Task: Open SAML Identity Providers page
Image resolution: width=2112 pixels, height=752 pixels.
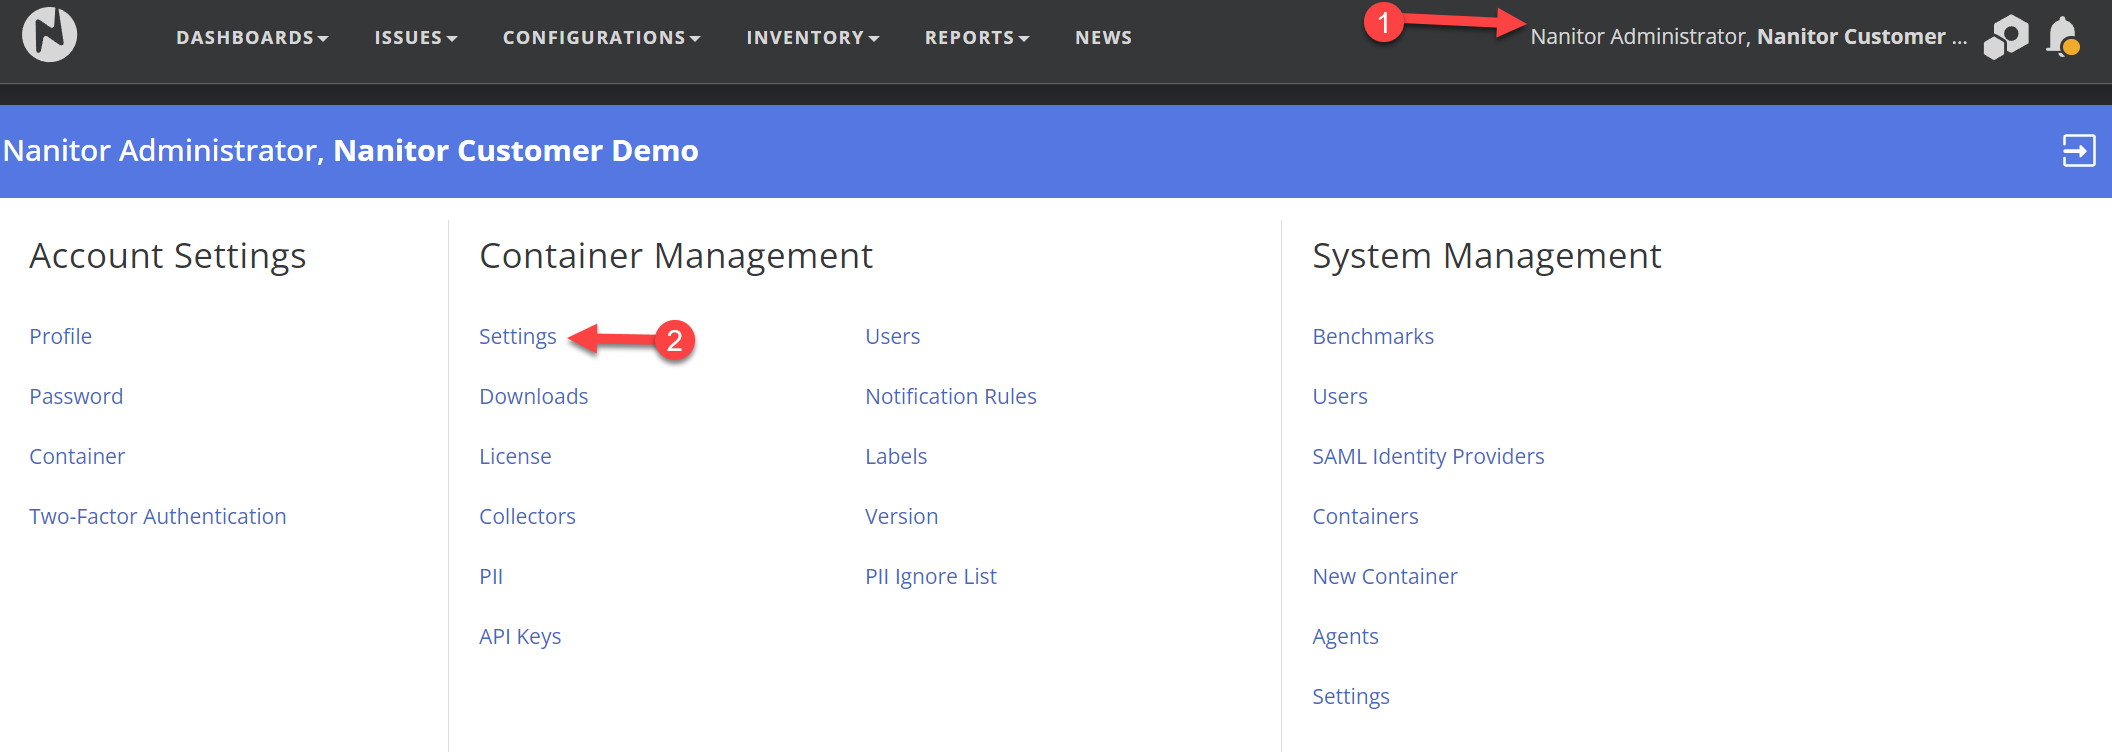Action: 1428,457
